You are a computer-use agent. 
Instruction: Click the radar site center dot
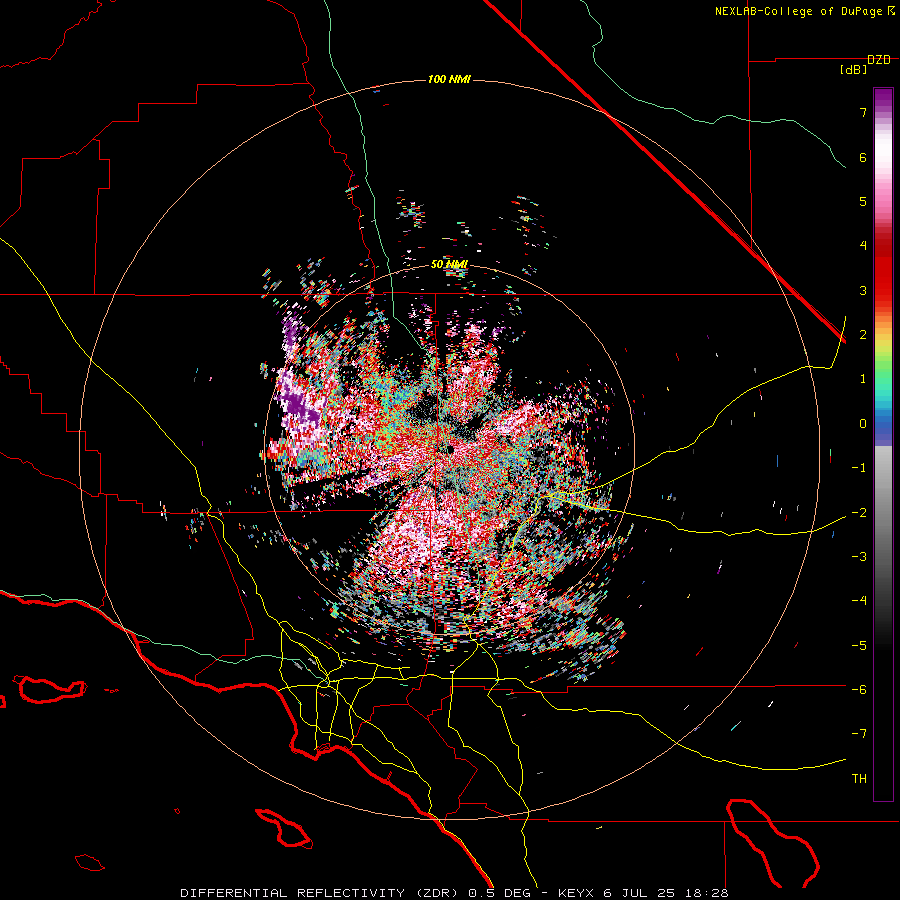pos(449,449)
